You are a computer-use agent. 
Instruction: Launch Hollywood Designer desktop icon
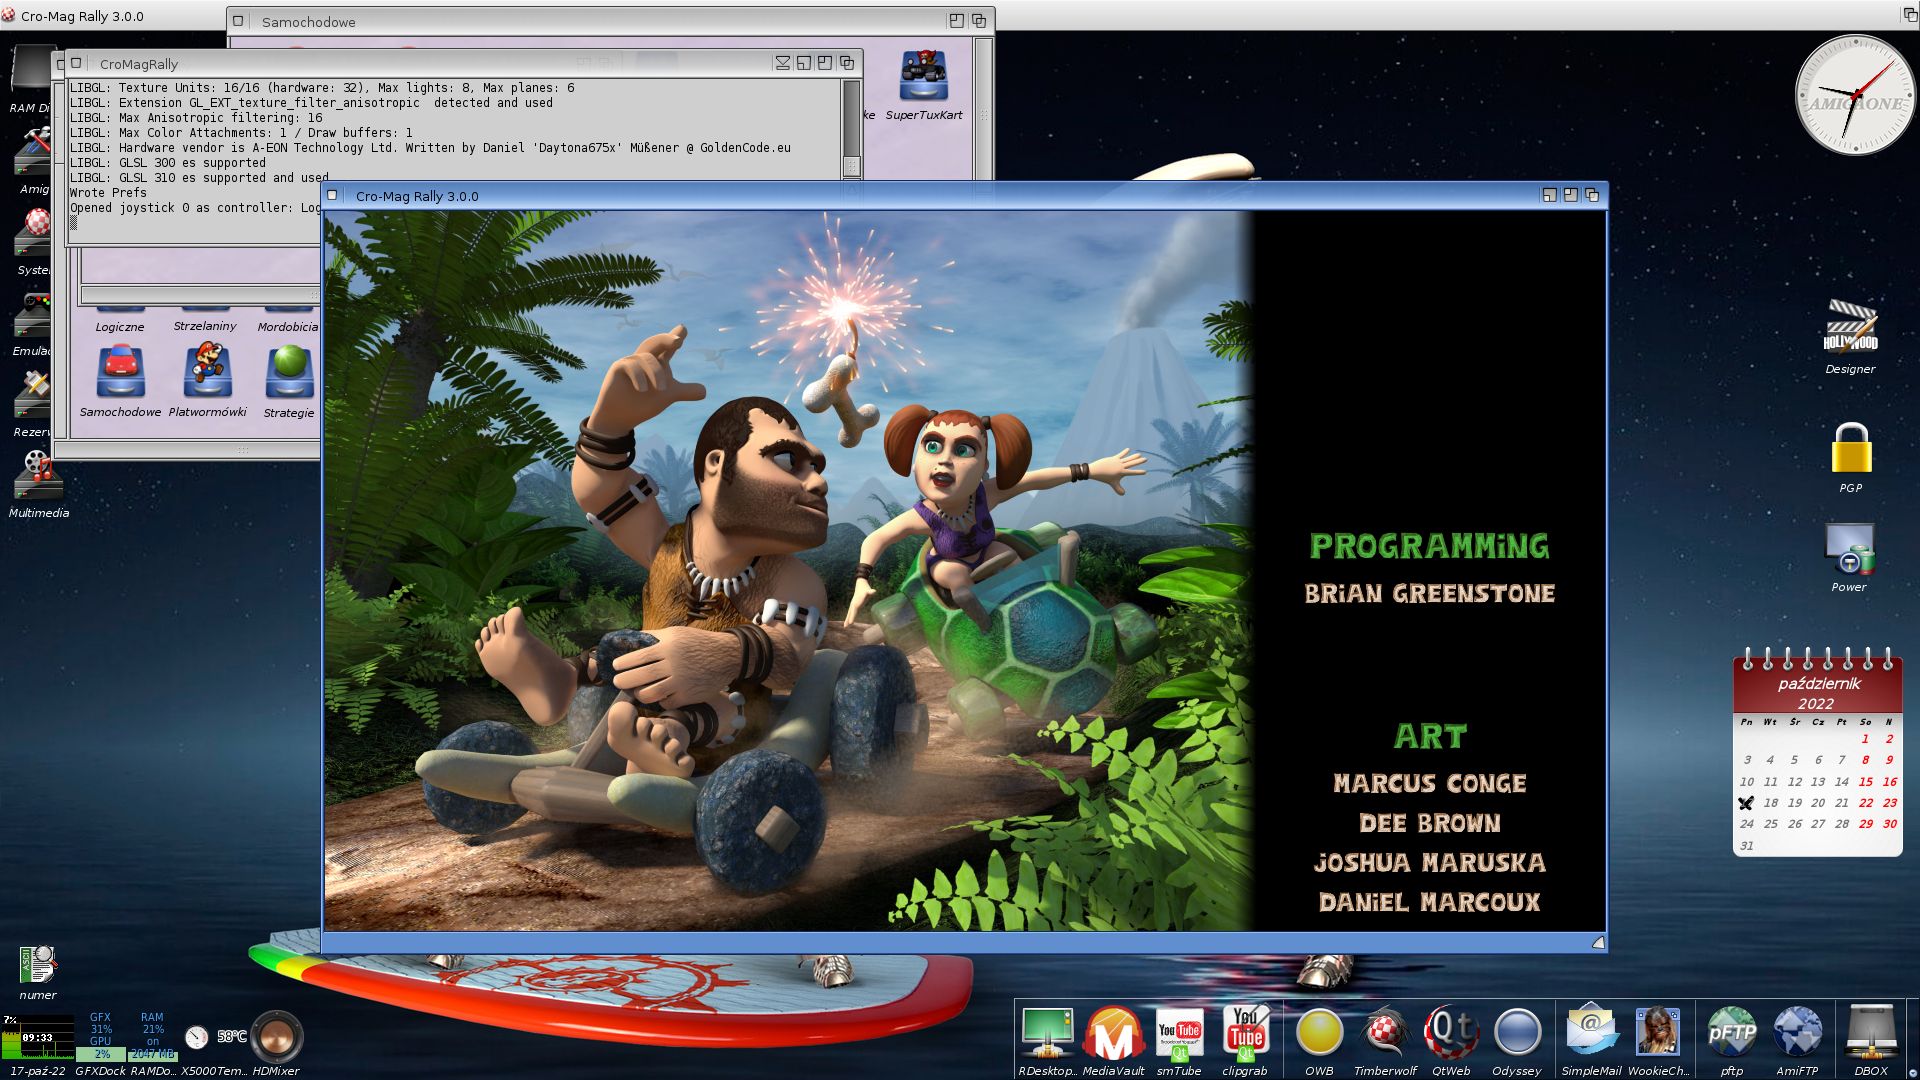coord(1850,327)
